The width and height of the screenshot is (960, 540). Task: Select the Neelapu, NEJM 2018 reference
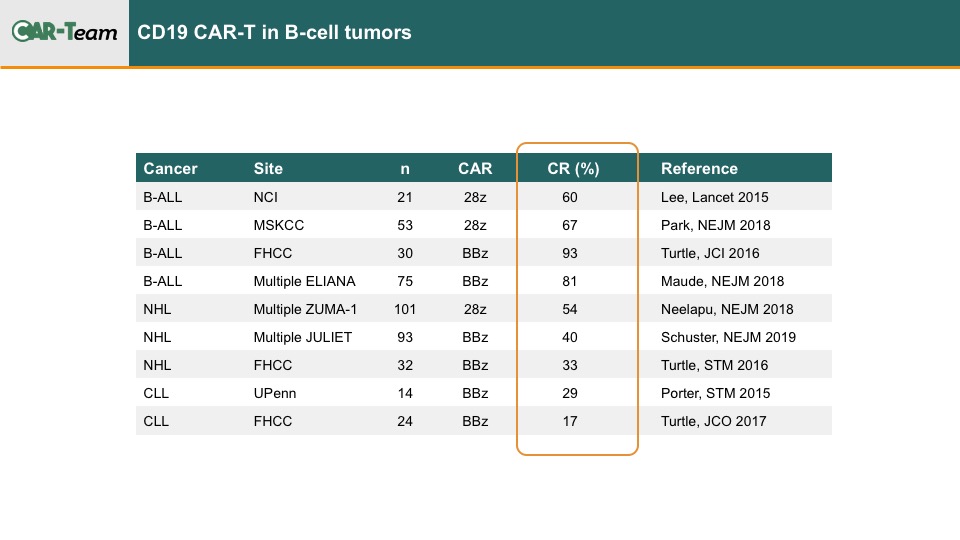coord(727,309)
